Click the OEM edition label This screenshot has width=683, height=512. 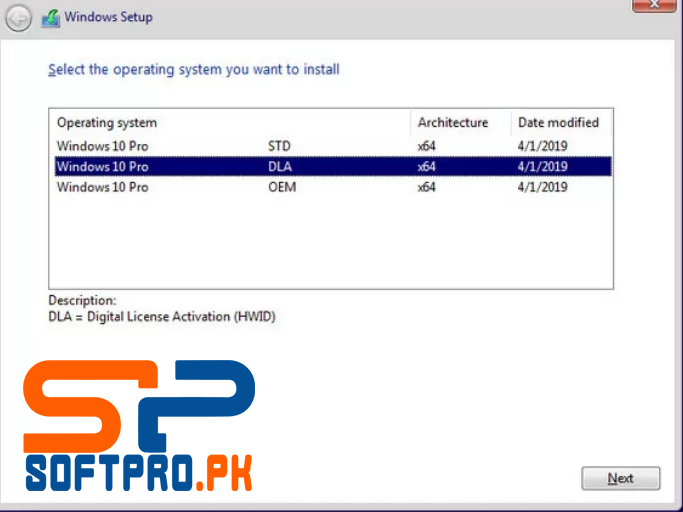click(282, 187)
